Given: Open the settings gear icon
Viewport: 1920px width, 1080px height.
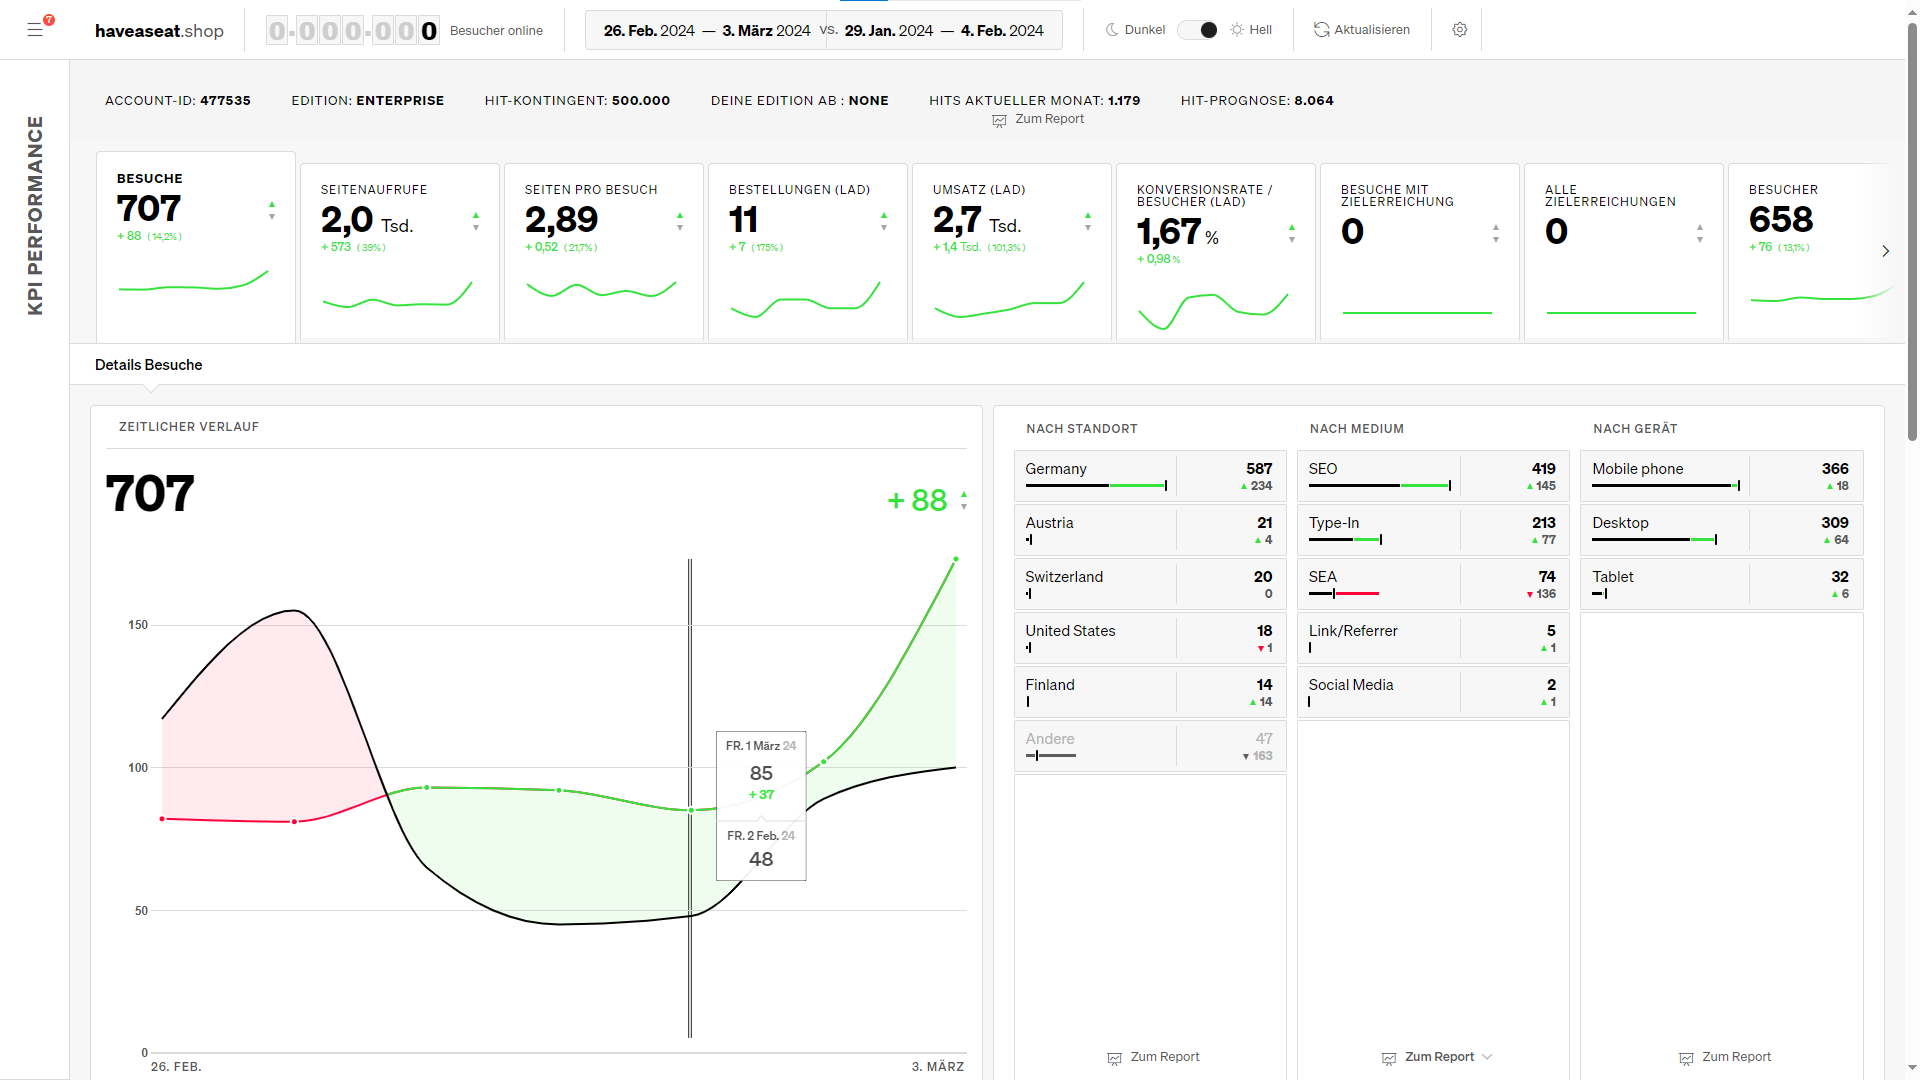Looking at the screenshot, I should click(x=1459, y=30).
